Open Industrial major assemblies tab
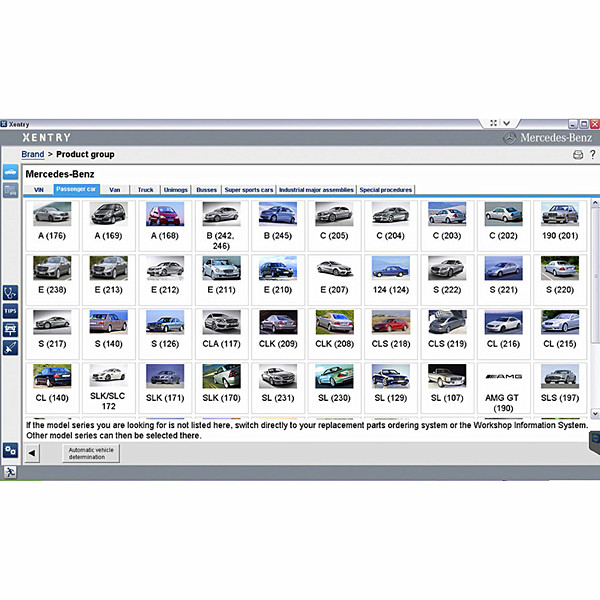600x600 pixels. click(316, 190)
